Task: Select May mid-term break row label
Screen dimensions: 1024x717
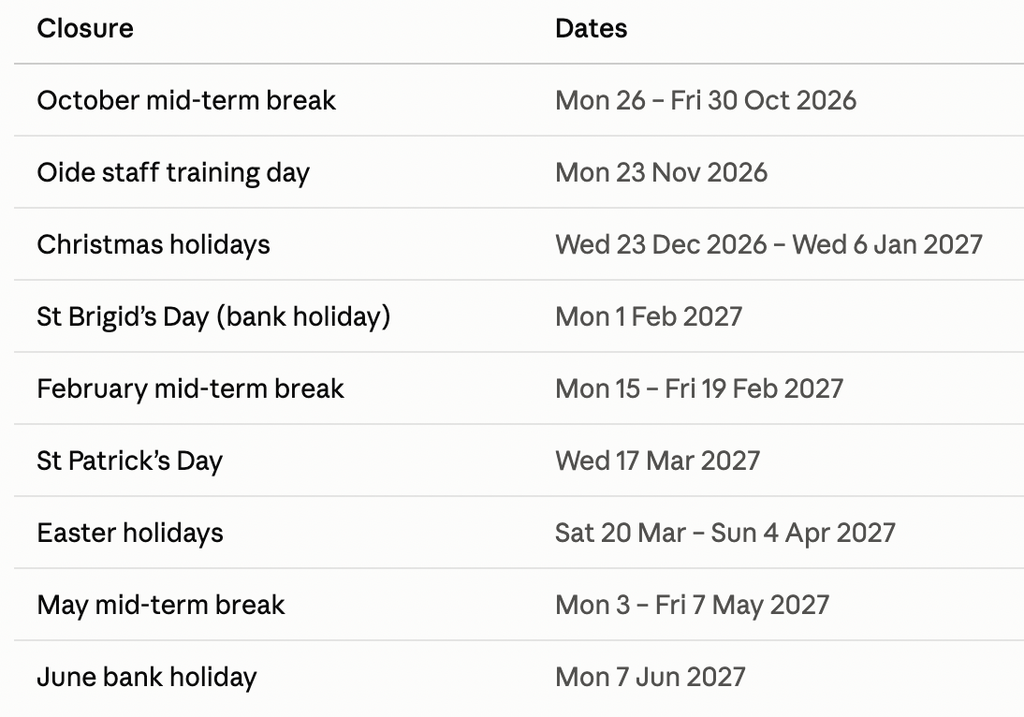Action: pos(161,605)
